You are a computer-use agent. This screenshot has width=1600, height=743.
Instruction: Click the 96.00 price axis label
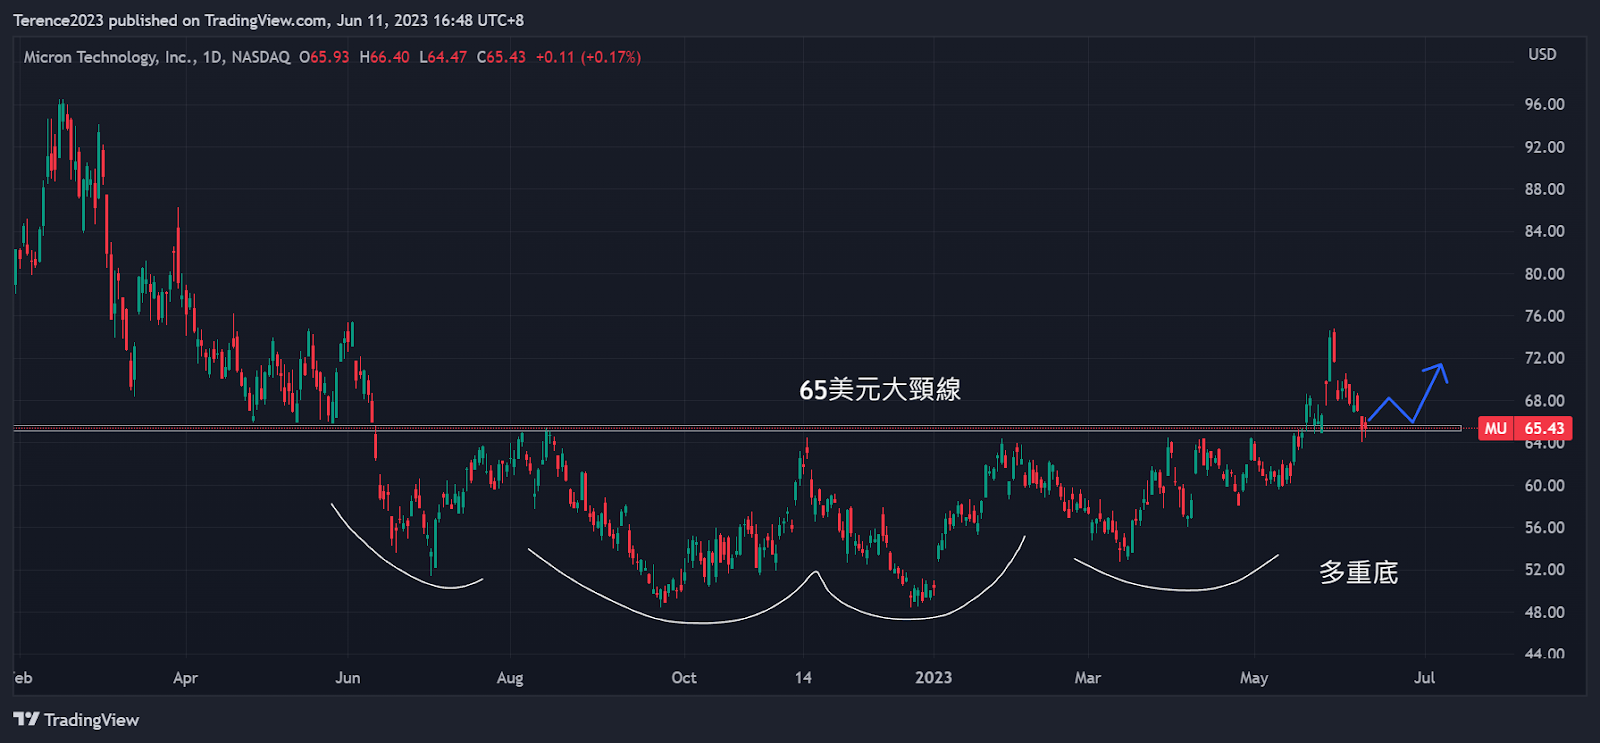pos(1544,104)
